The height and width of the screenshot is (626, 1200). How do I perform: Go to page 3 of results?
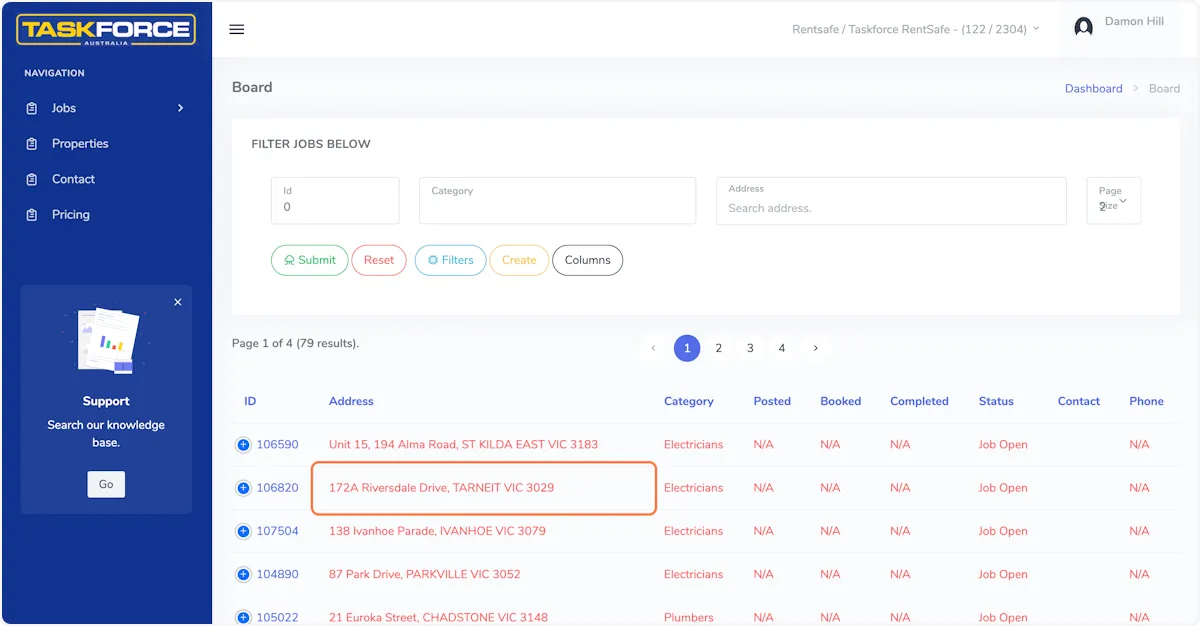coord(750,348)
